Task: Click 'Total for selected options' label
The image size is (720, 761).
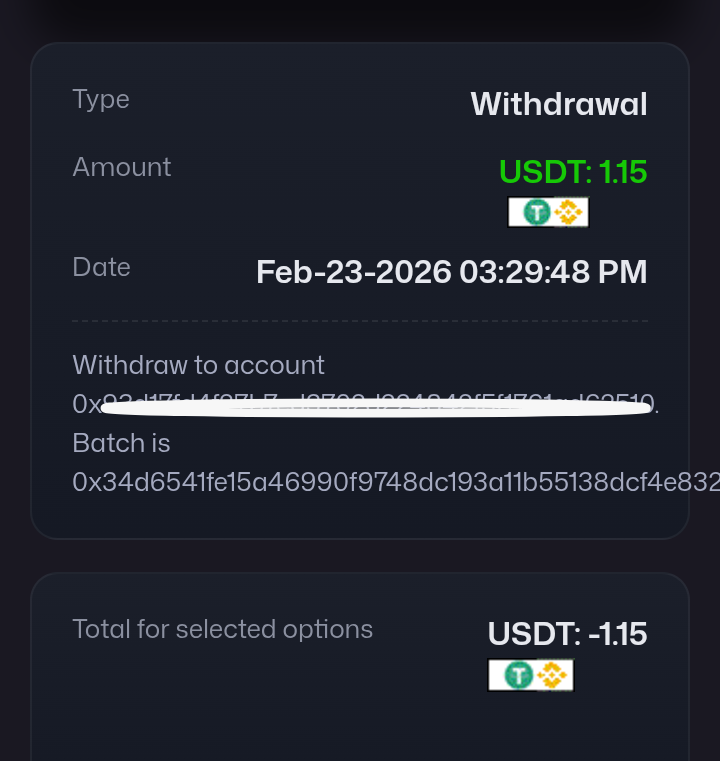Action: pyautogui.click(x=222, y=629)
